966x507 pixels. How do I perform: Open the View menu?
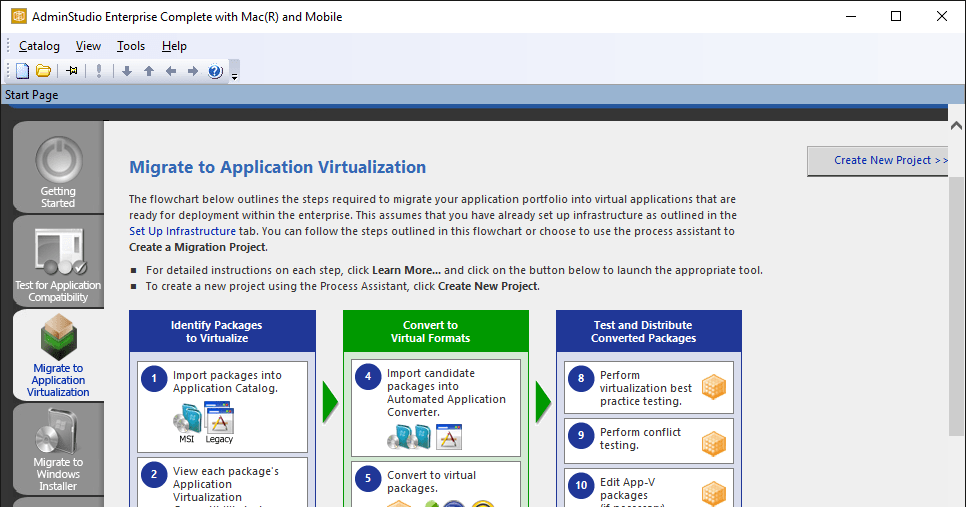(x=88, y=46)
